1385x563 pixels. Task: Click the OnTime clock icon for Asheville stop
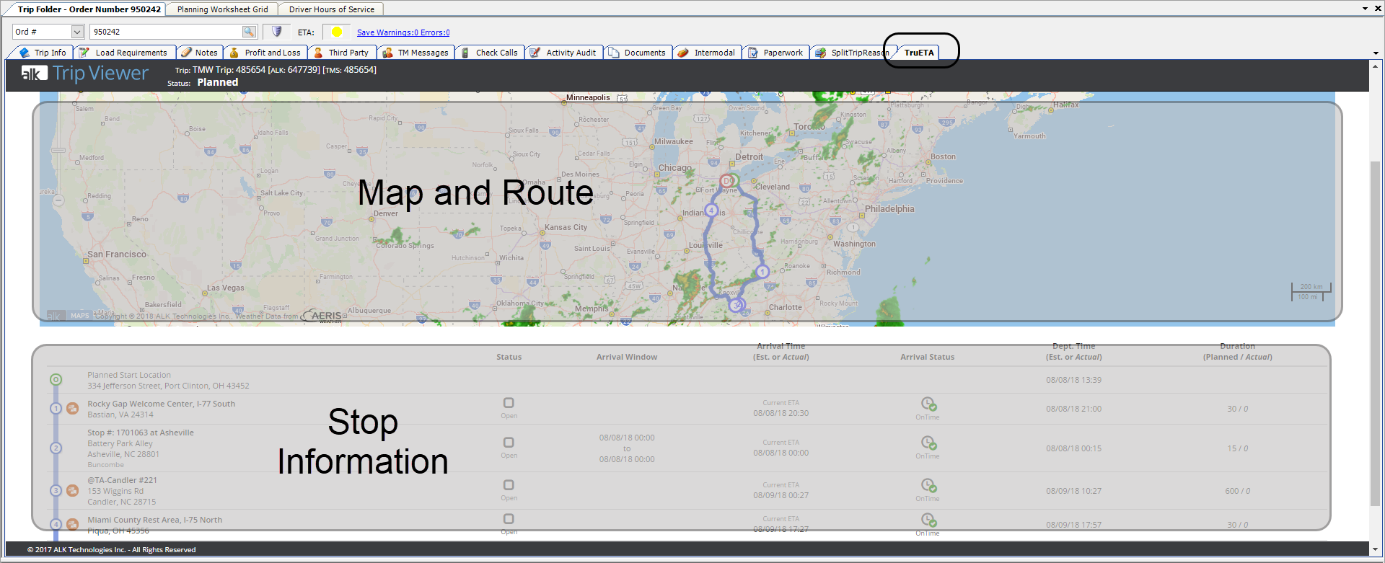click(928, 443)
